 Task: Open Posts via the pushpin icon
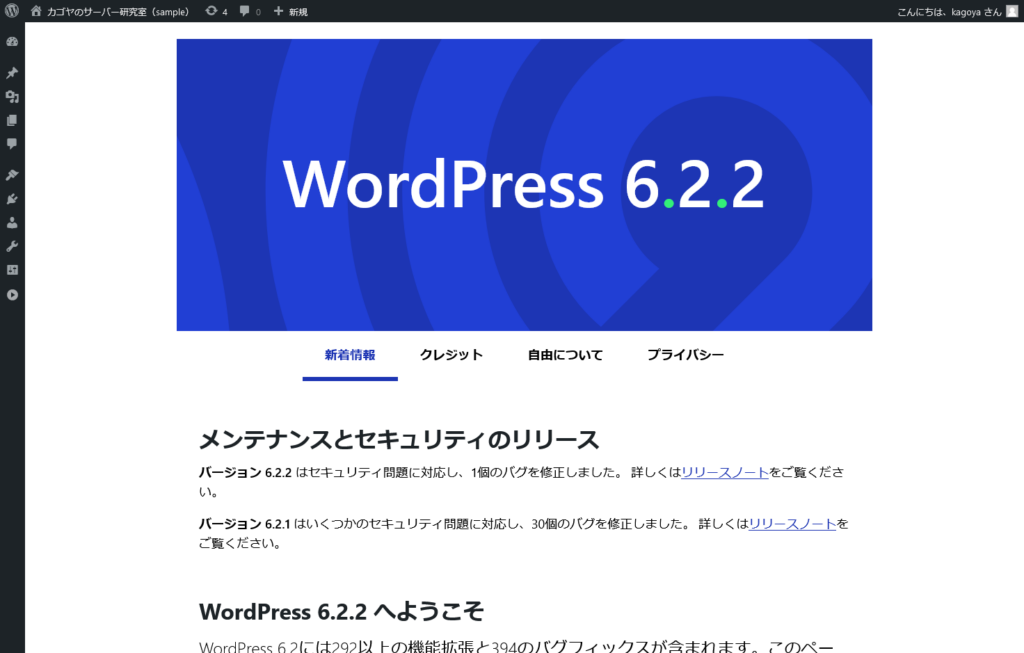click(12, 73)
